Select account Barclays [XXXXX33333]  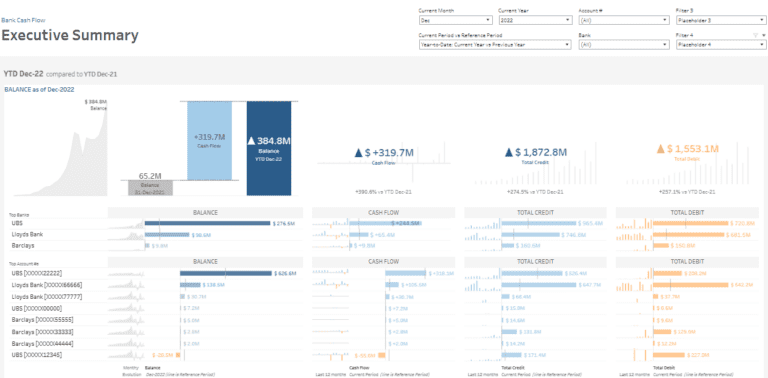tap(44, 332)
